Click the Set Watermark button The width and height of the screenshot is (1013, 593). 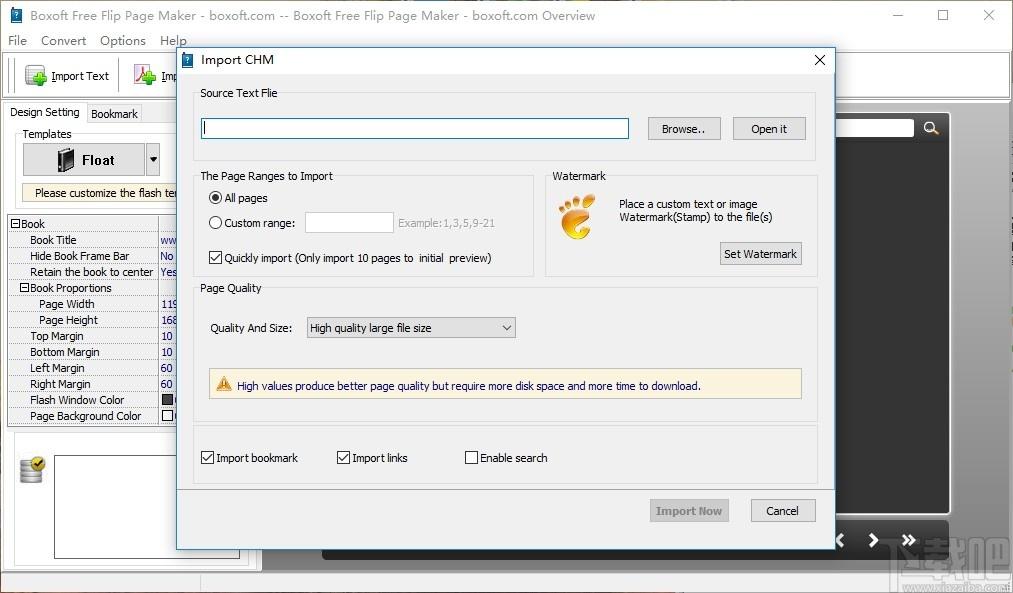point(760,254)
